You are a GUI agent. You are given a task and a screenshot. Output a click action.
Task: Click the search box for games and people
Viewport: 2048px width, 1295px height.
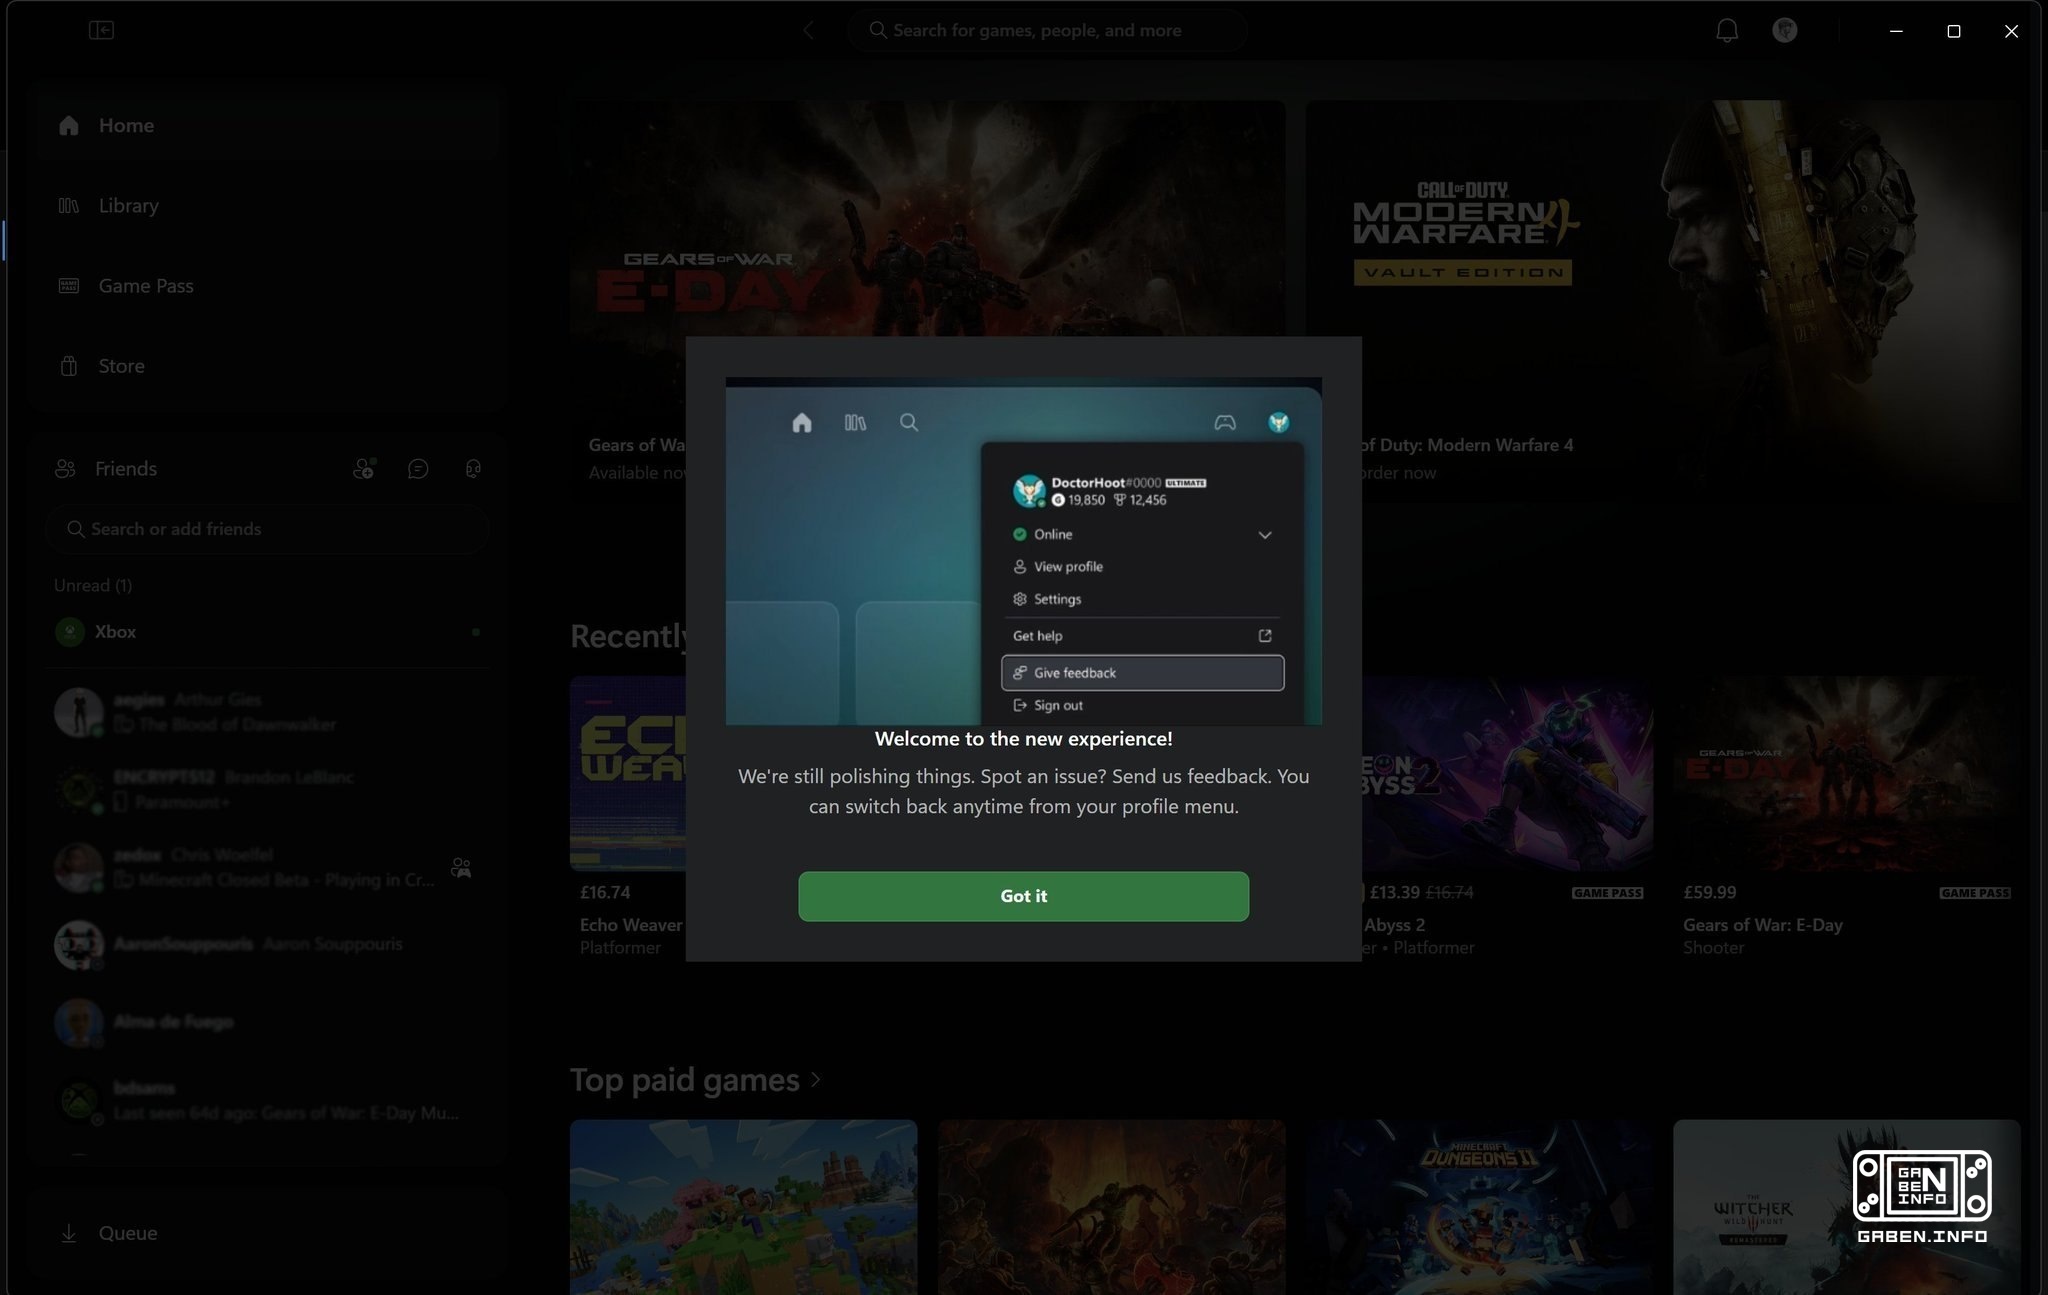tap(1047, 30)
